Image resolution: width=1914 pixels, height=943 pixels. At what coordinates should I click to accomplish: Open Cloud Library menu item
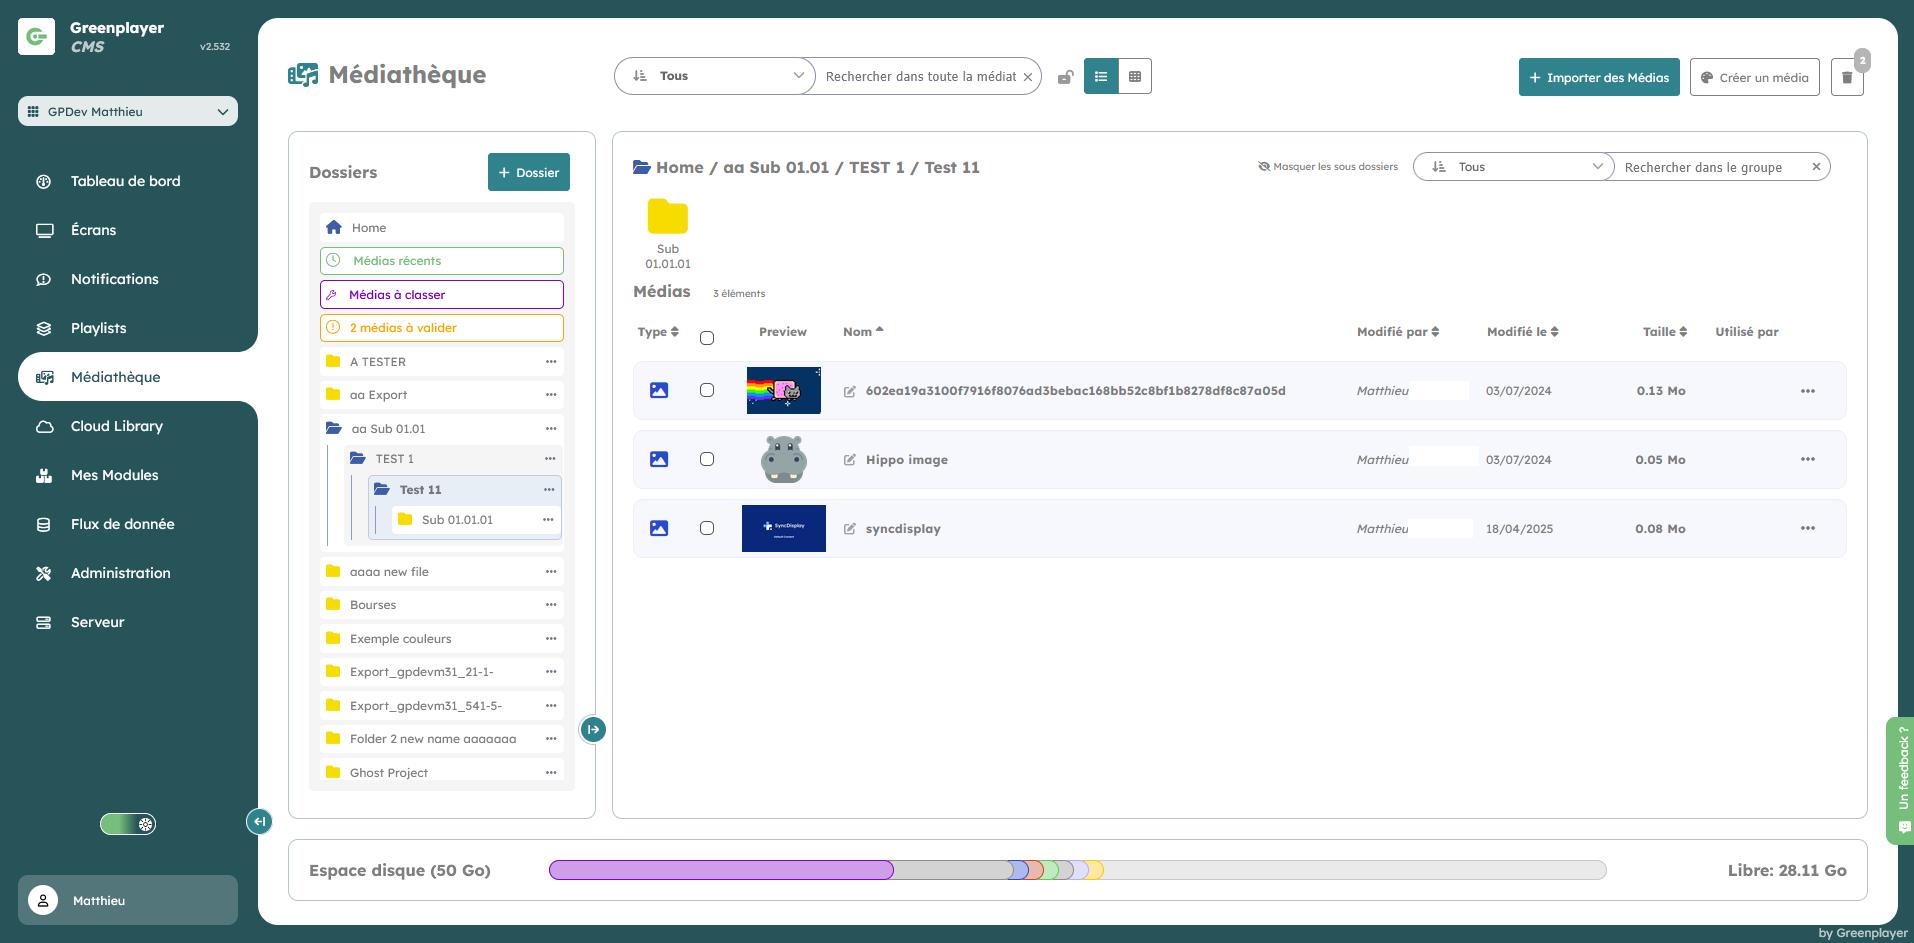pos(116,426)
